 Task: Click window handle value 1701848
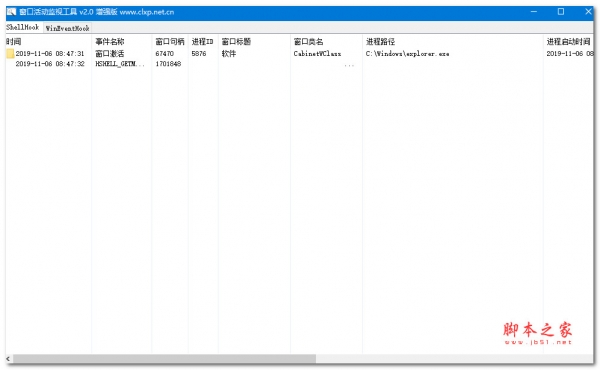[168, 64]
